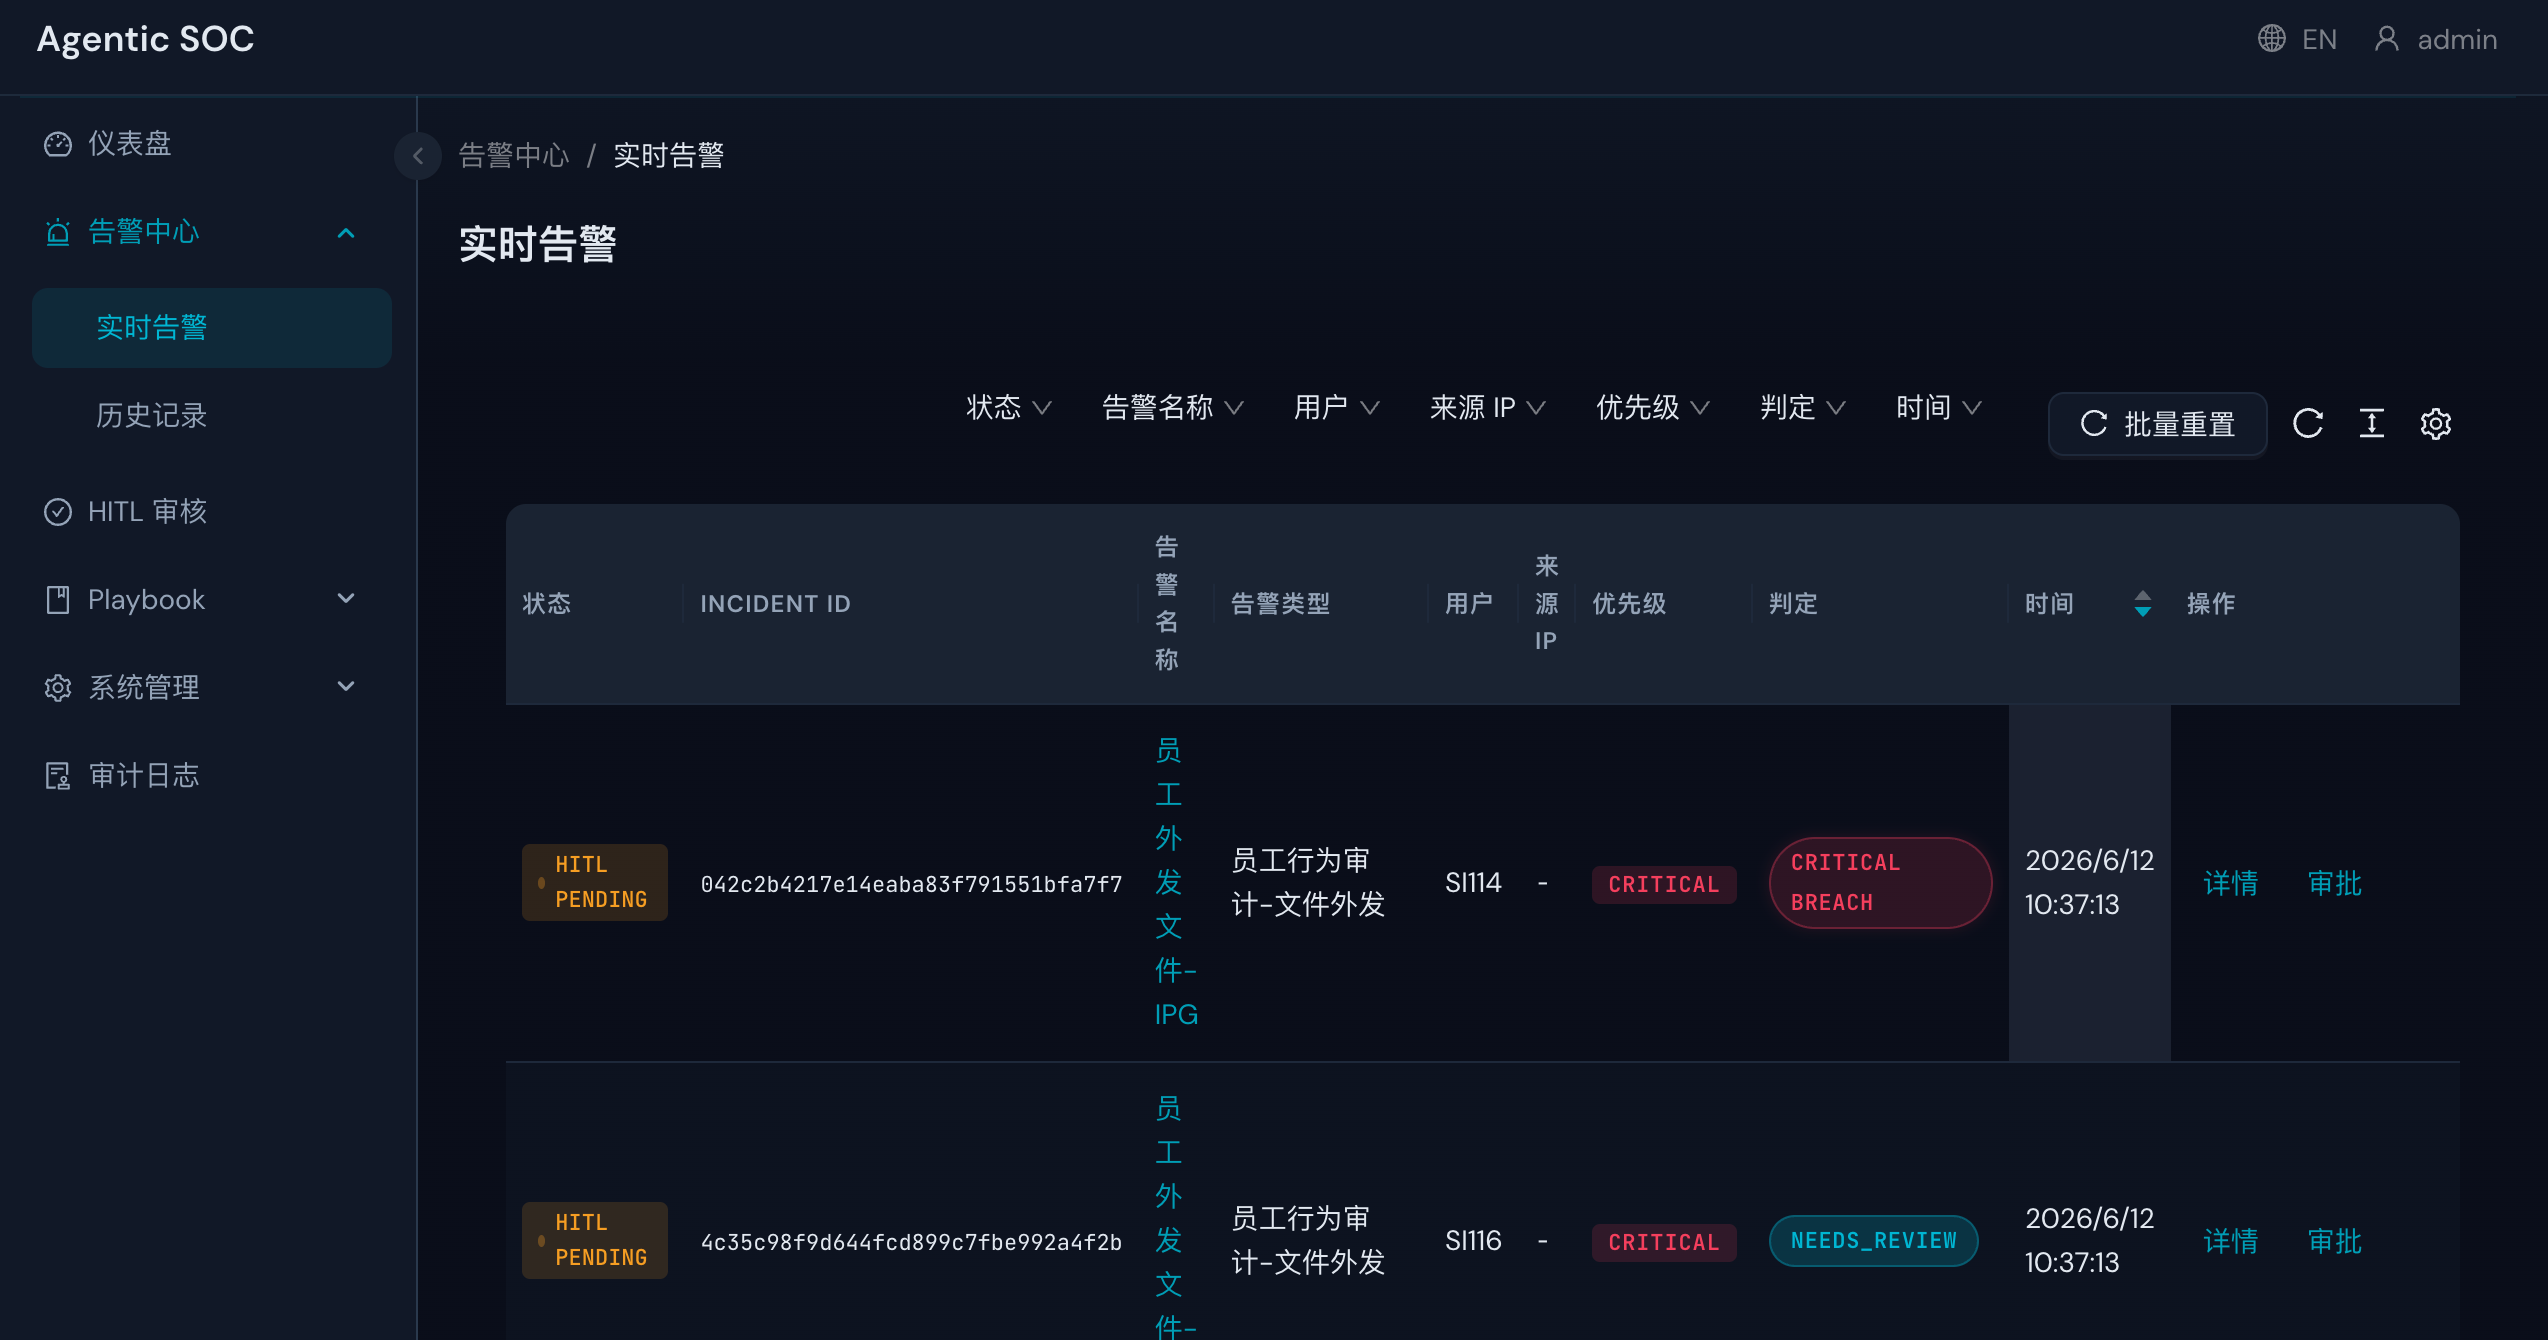The height and width of the screenshot is (1340, 2548).
Task: Open the 时间 filter dropdown
Action: pos(1938,407)
